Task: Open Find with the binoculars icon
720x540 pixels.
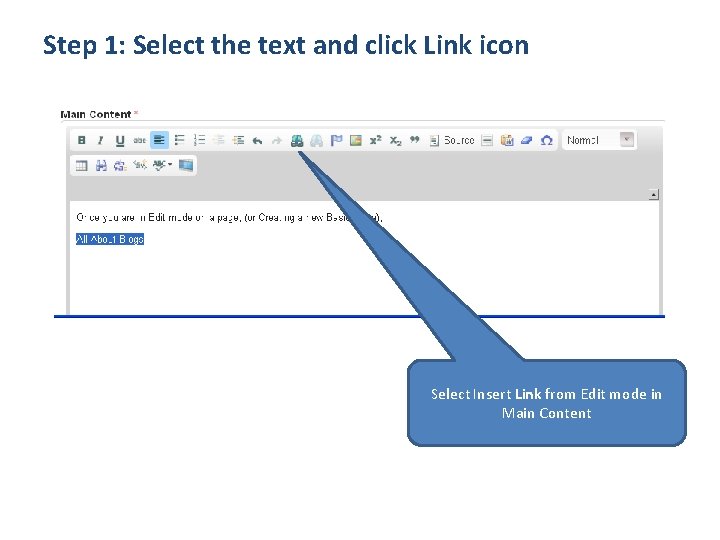Action: (x=101, y=165)
